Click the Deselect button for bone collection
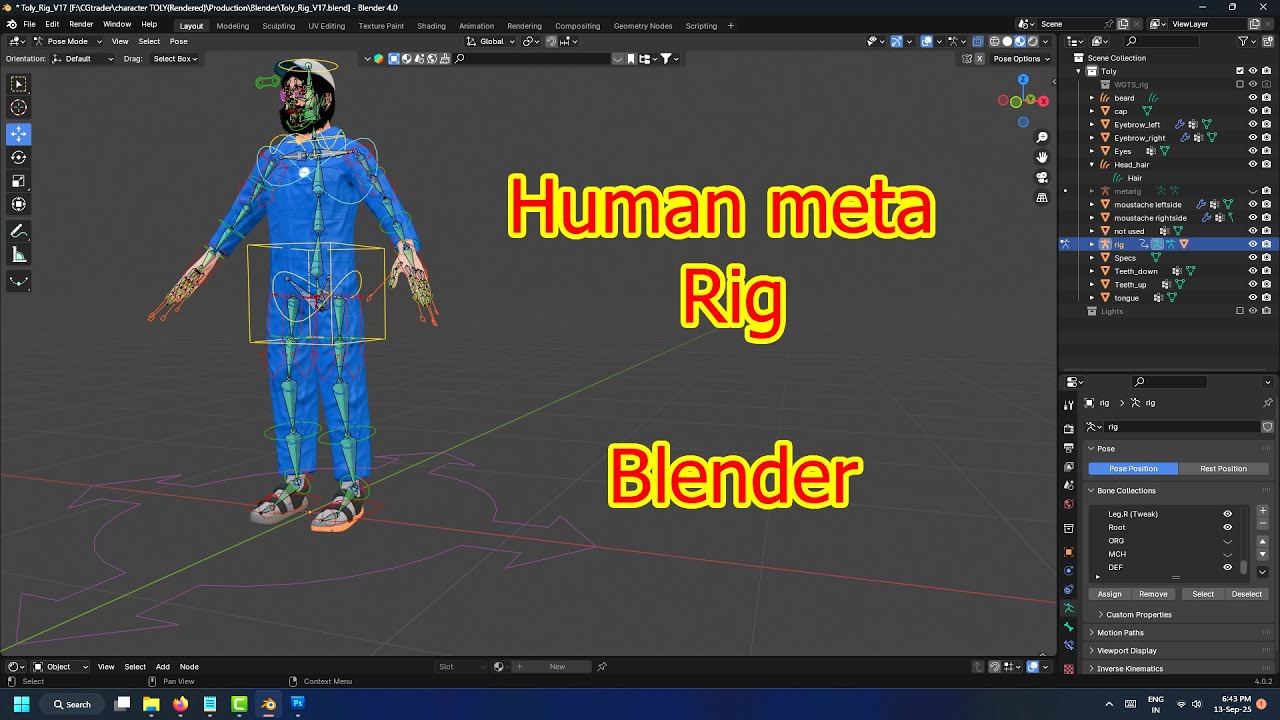1280x720 pixels. pos(1246,594)
